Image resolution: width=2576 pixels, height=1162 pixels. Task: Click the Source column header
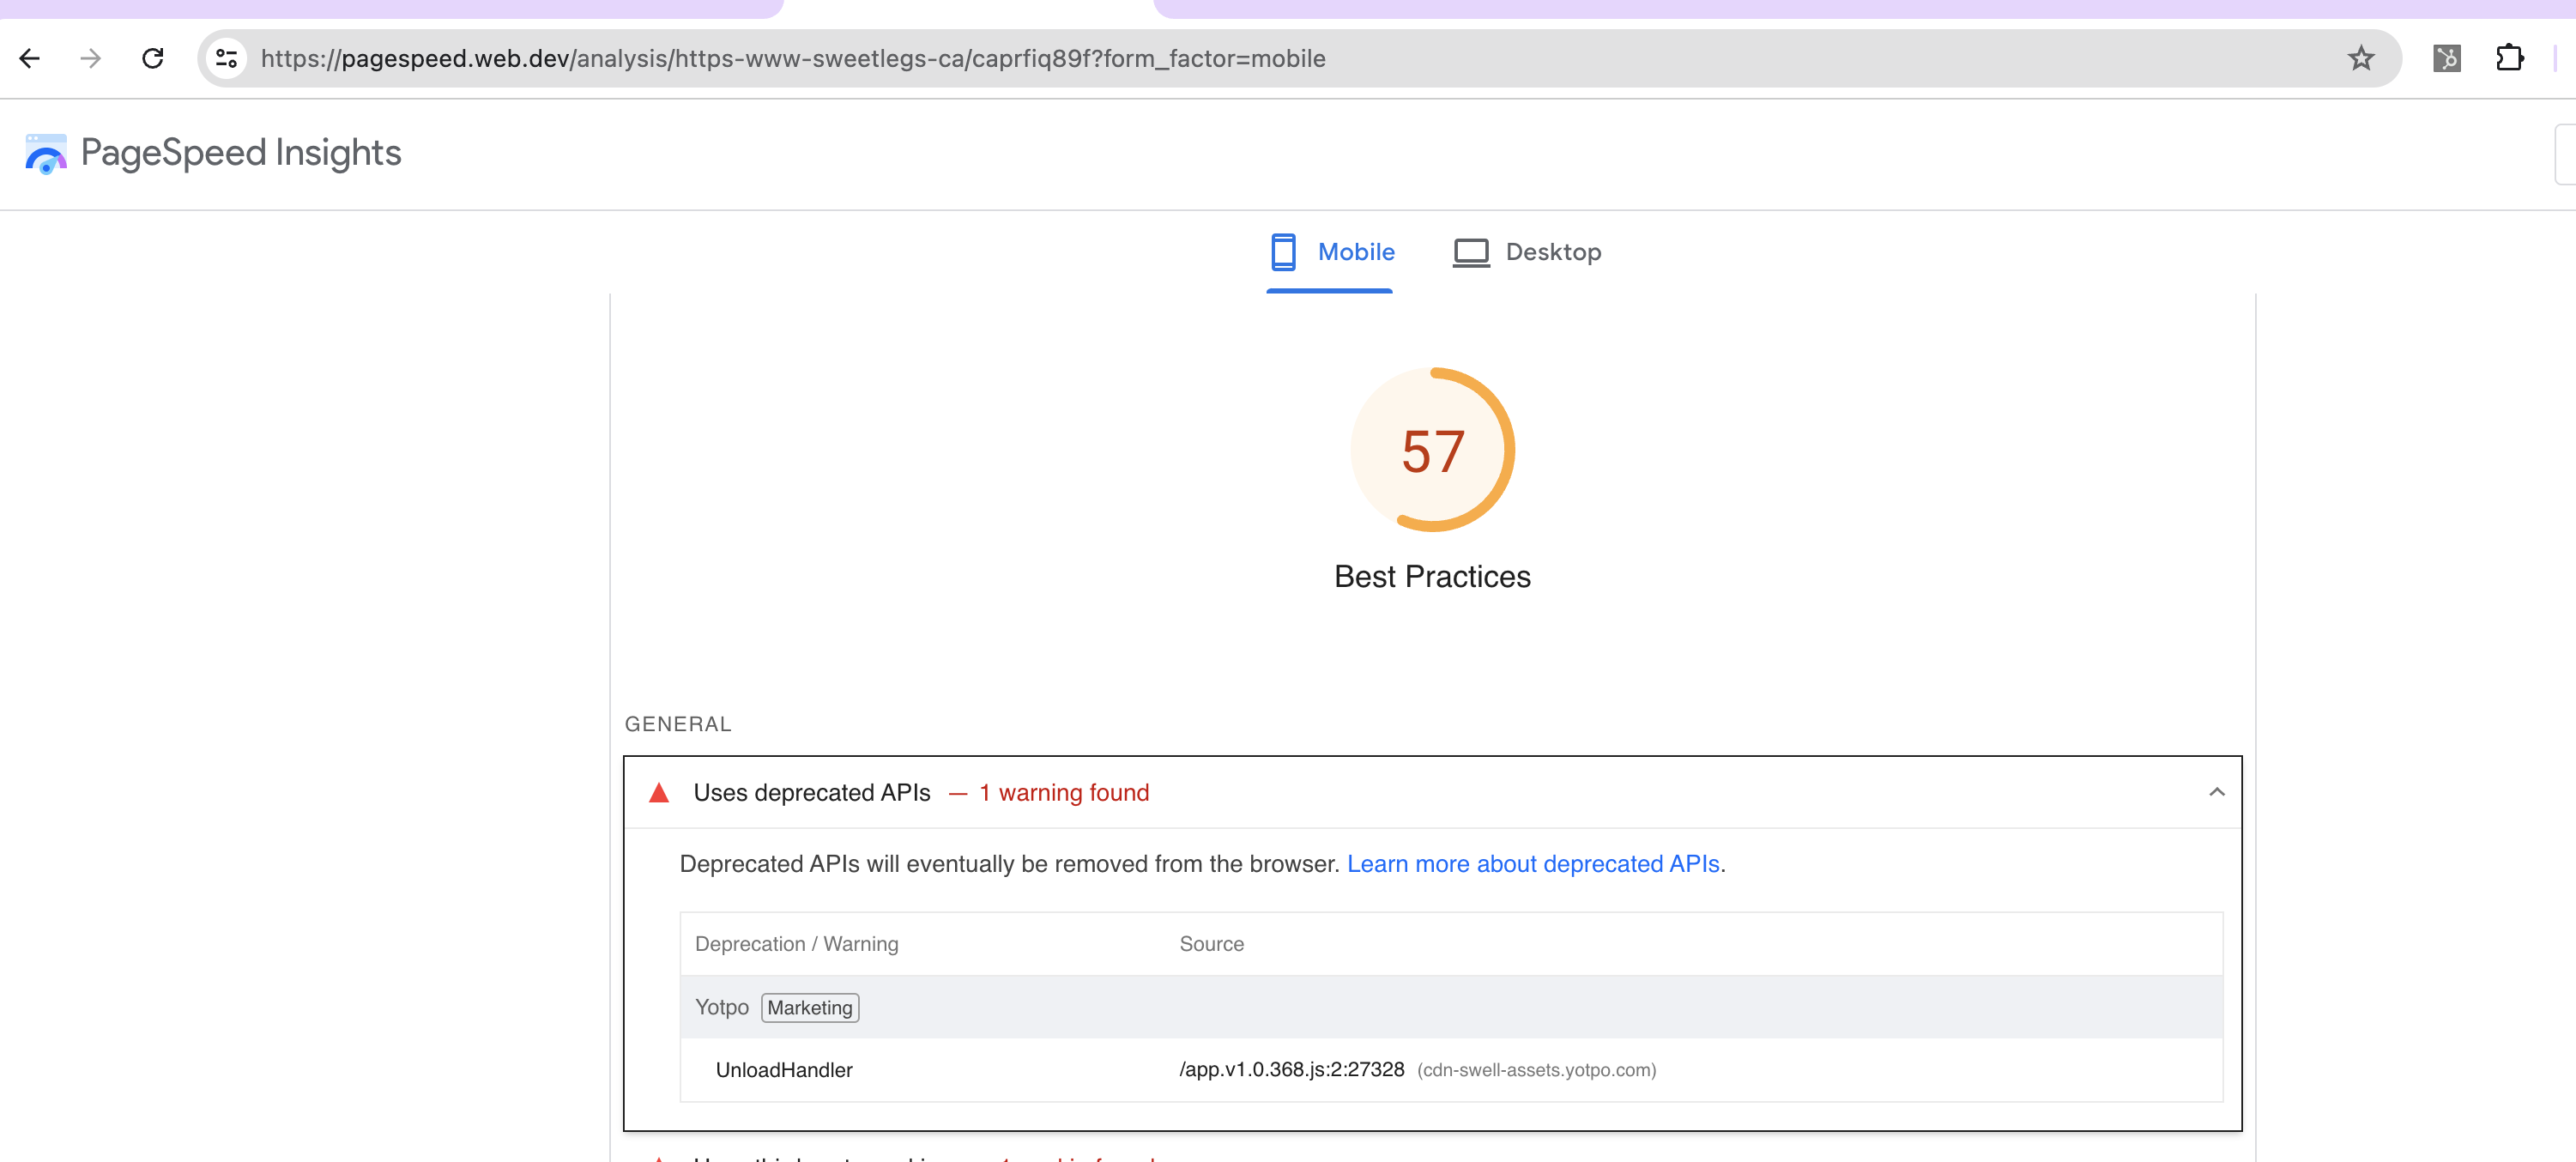point(1212,944)
